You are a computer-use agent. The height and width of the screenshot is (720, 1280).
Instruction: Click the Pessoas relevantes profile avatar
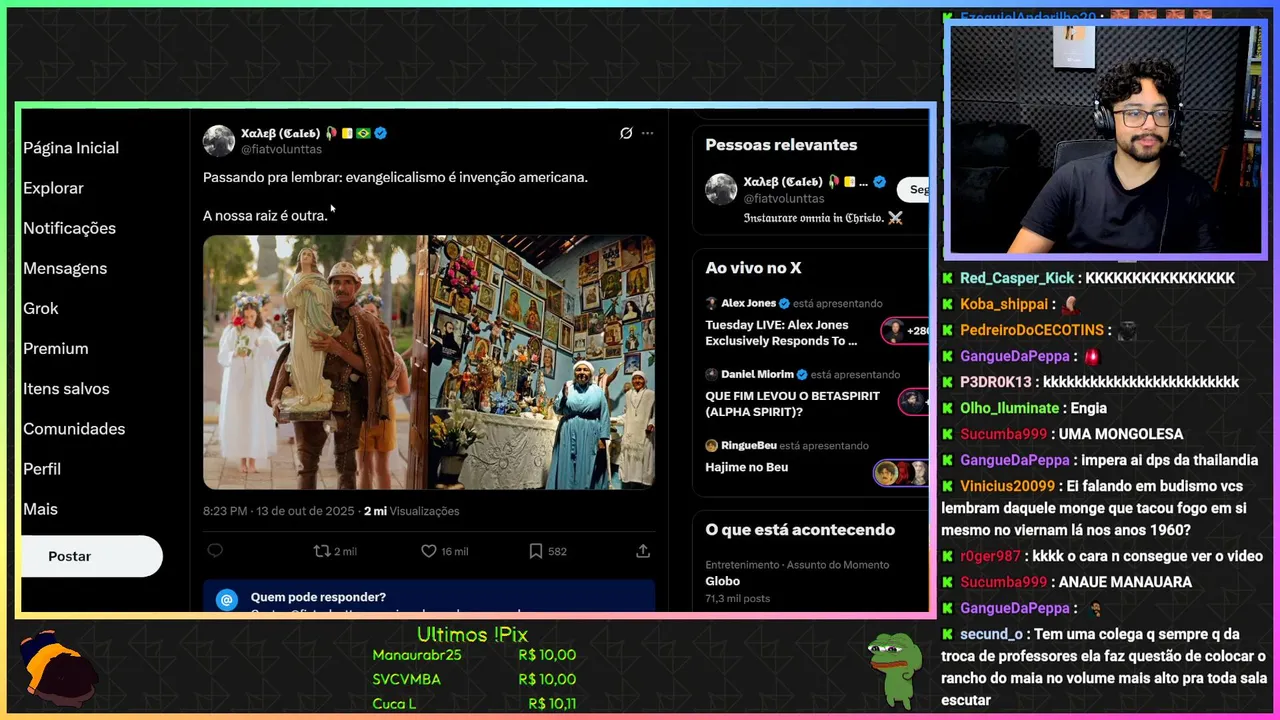[721, 189]
